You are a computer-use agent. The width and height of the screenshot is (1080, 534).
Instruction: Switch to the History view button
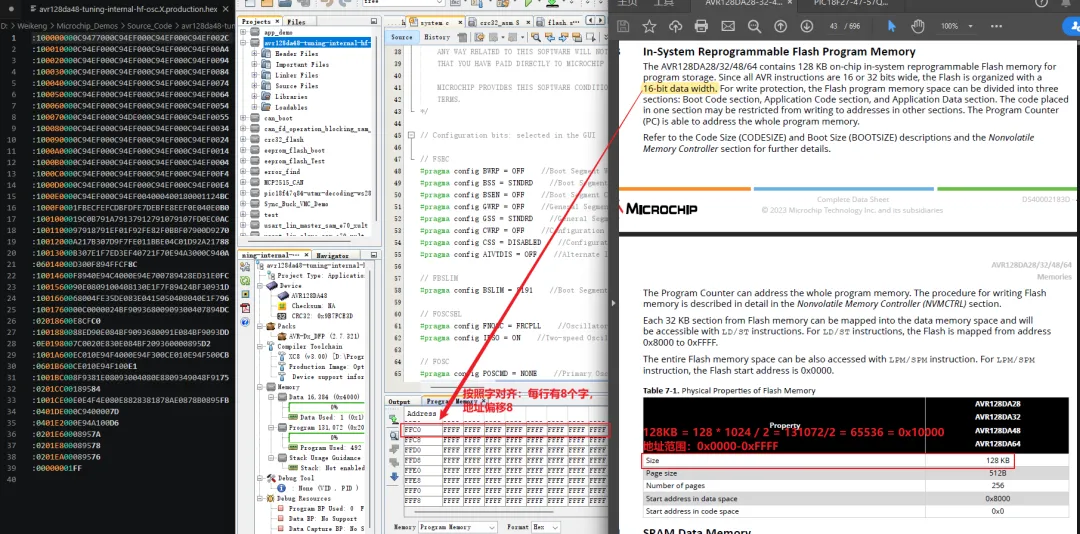[437, 37]
